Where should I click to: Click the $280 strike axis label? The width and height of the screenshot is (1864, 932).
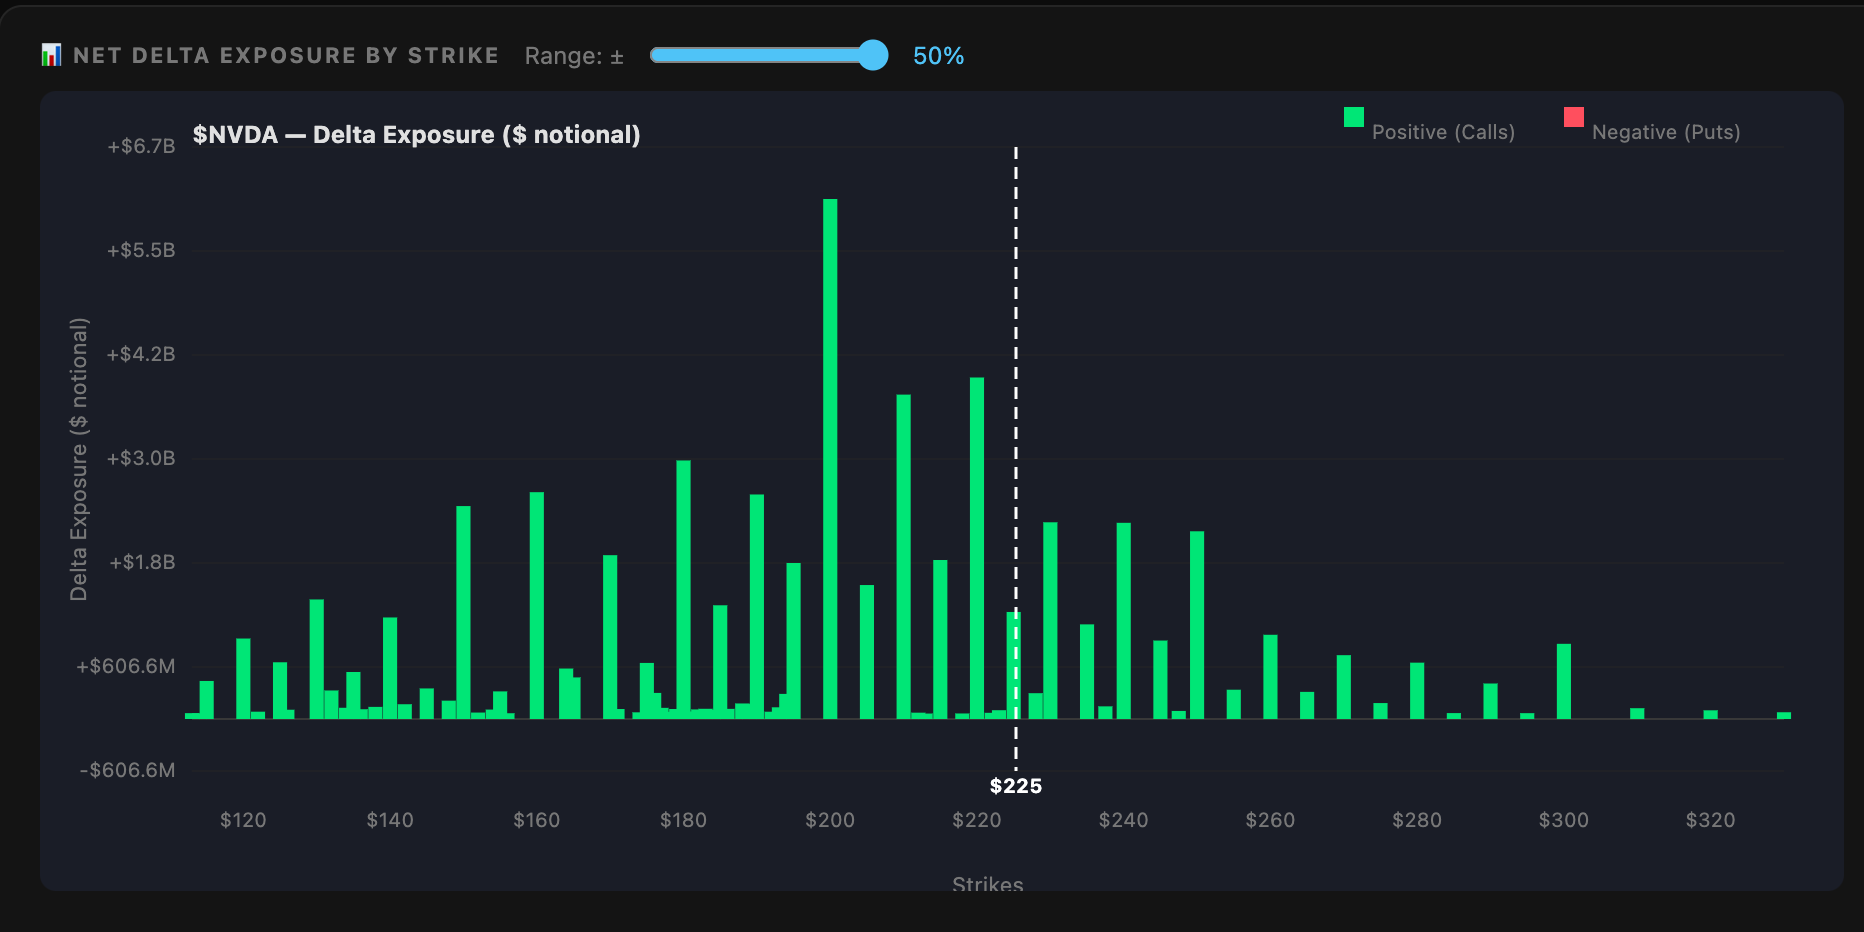[x=1417, y=820]
